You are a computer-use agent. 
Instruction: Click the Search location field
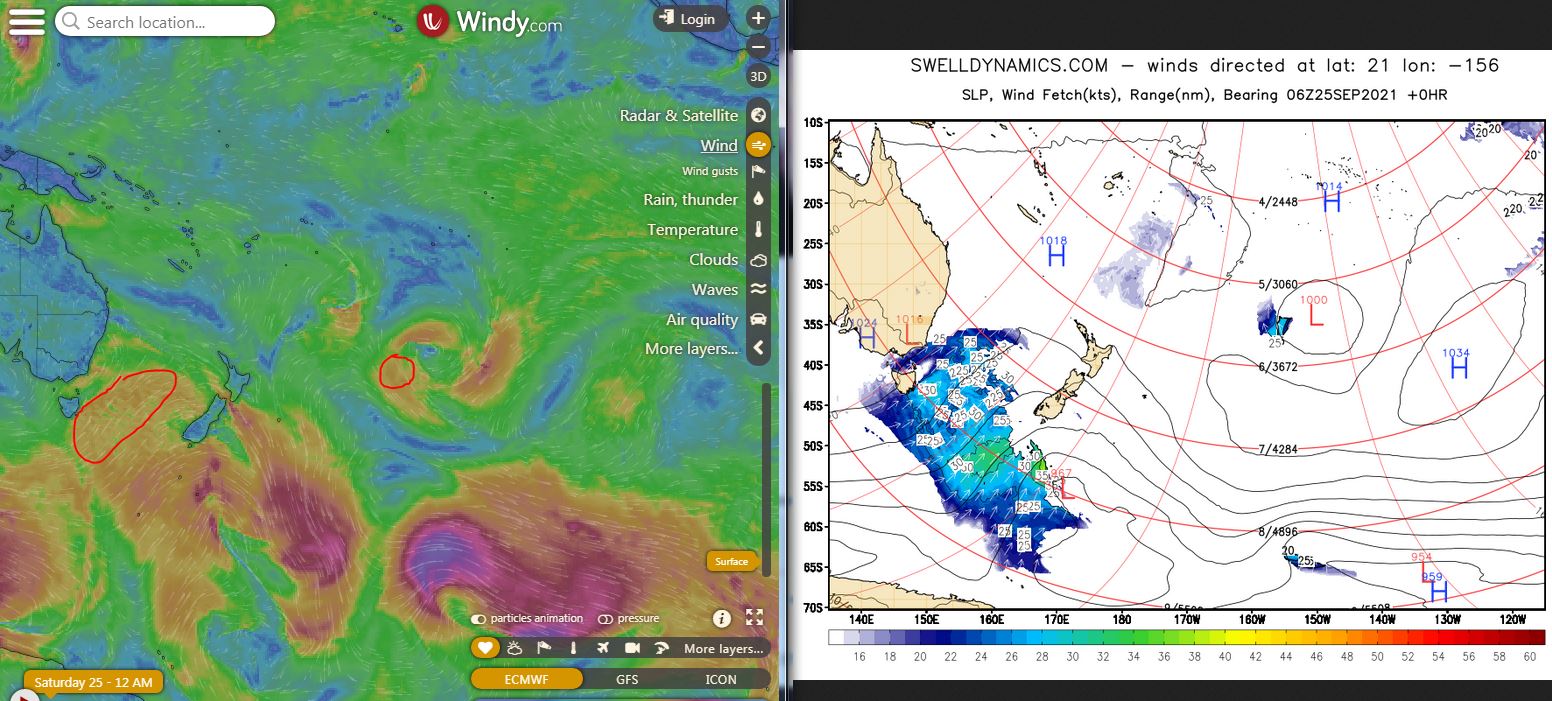(165, 21)
